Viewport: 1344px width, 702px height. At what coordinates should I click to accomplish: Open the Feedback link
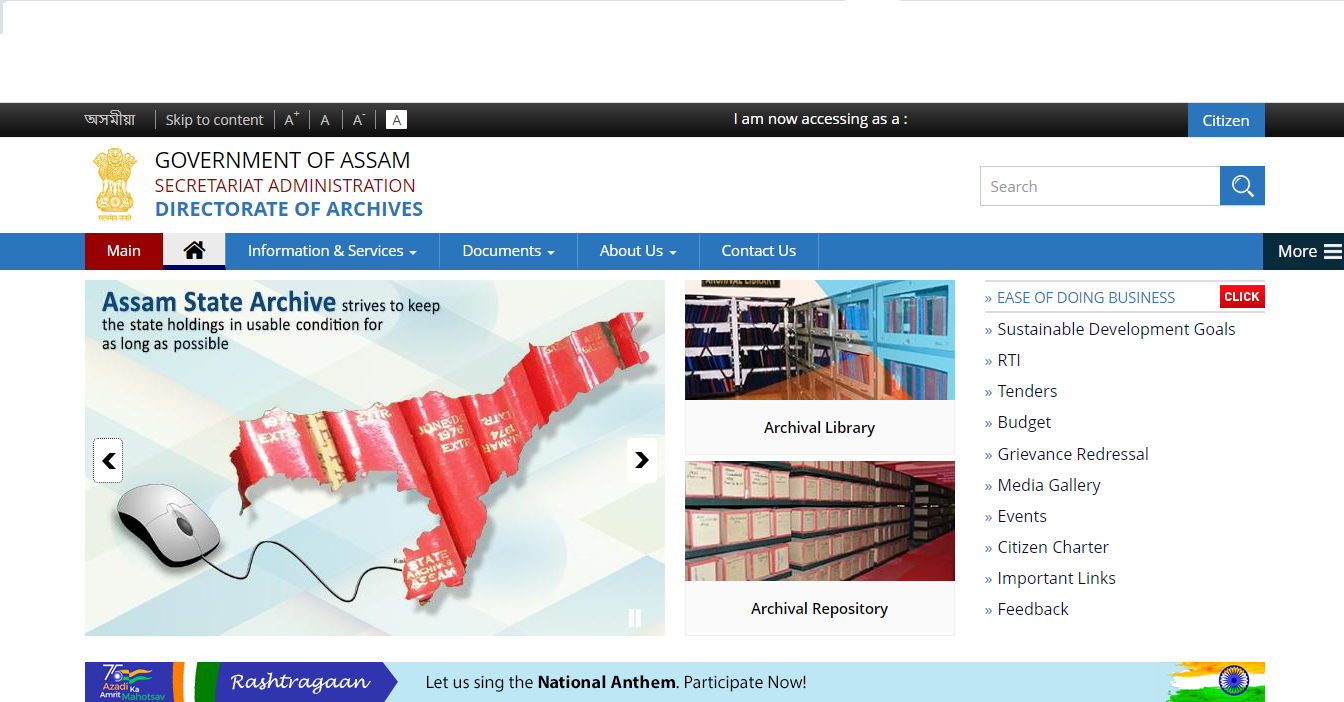[1033, 609]
